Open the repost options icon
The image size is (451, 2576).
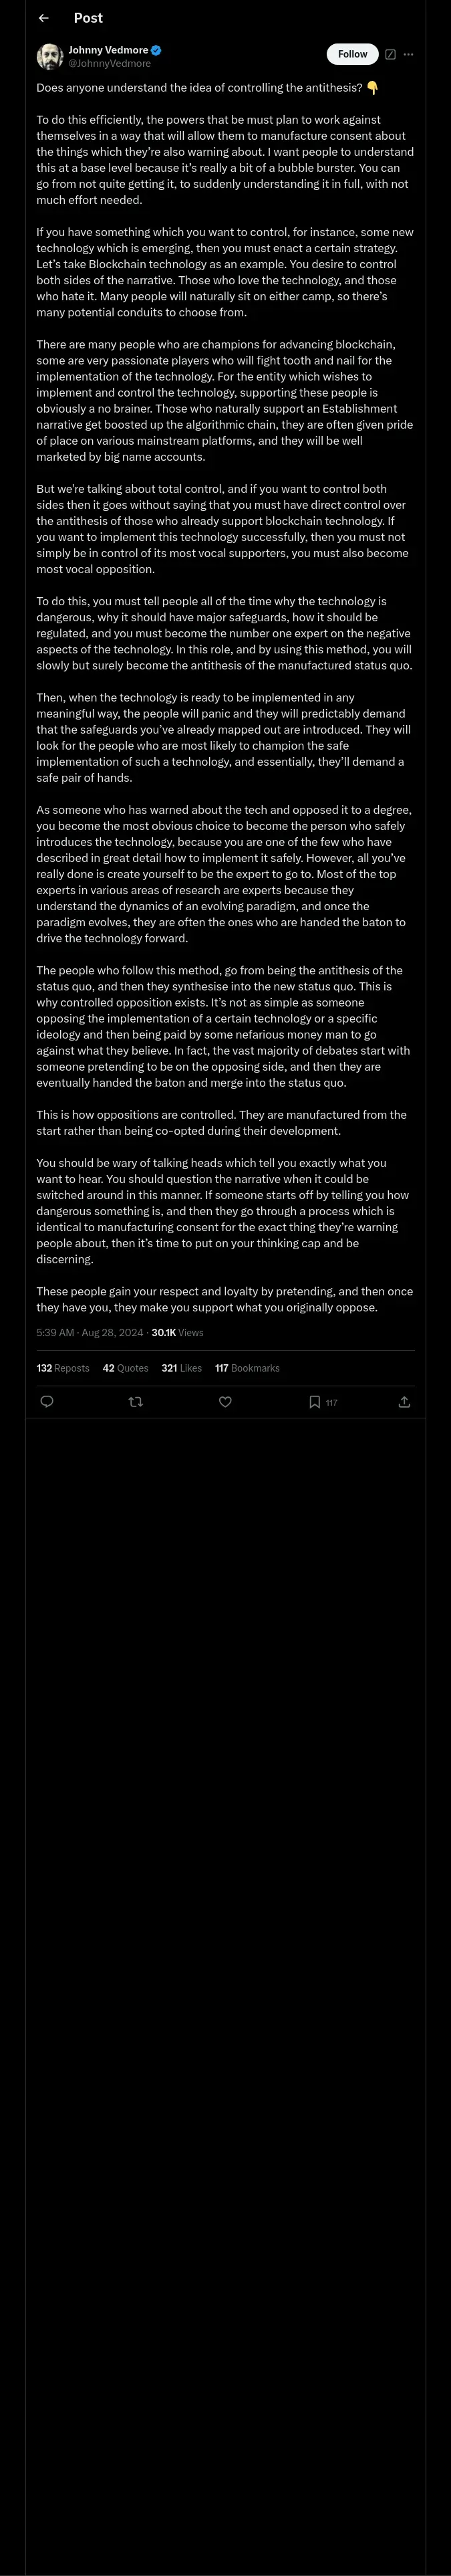pos(136,1402)
